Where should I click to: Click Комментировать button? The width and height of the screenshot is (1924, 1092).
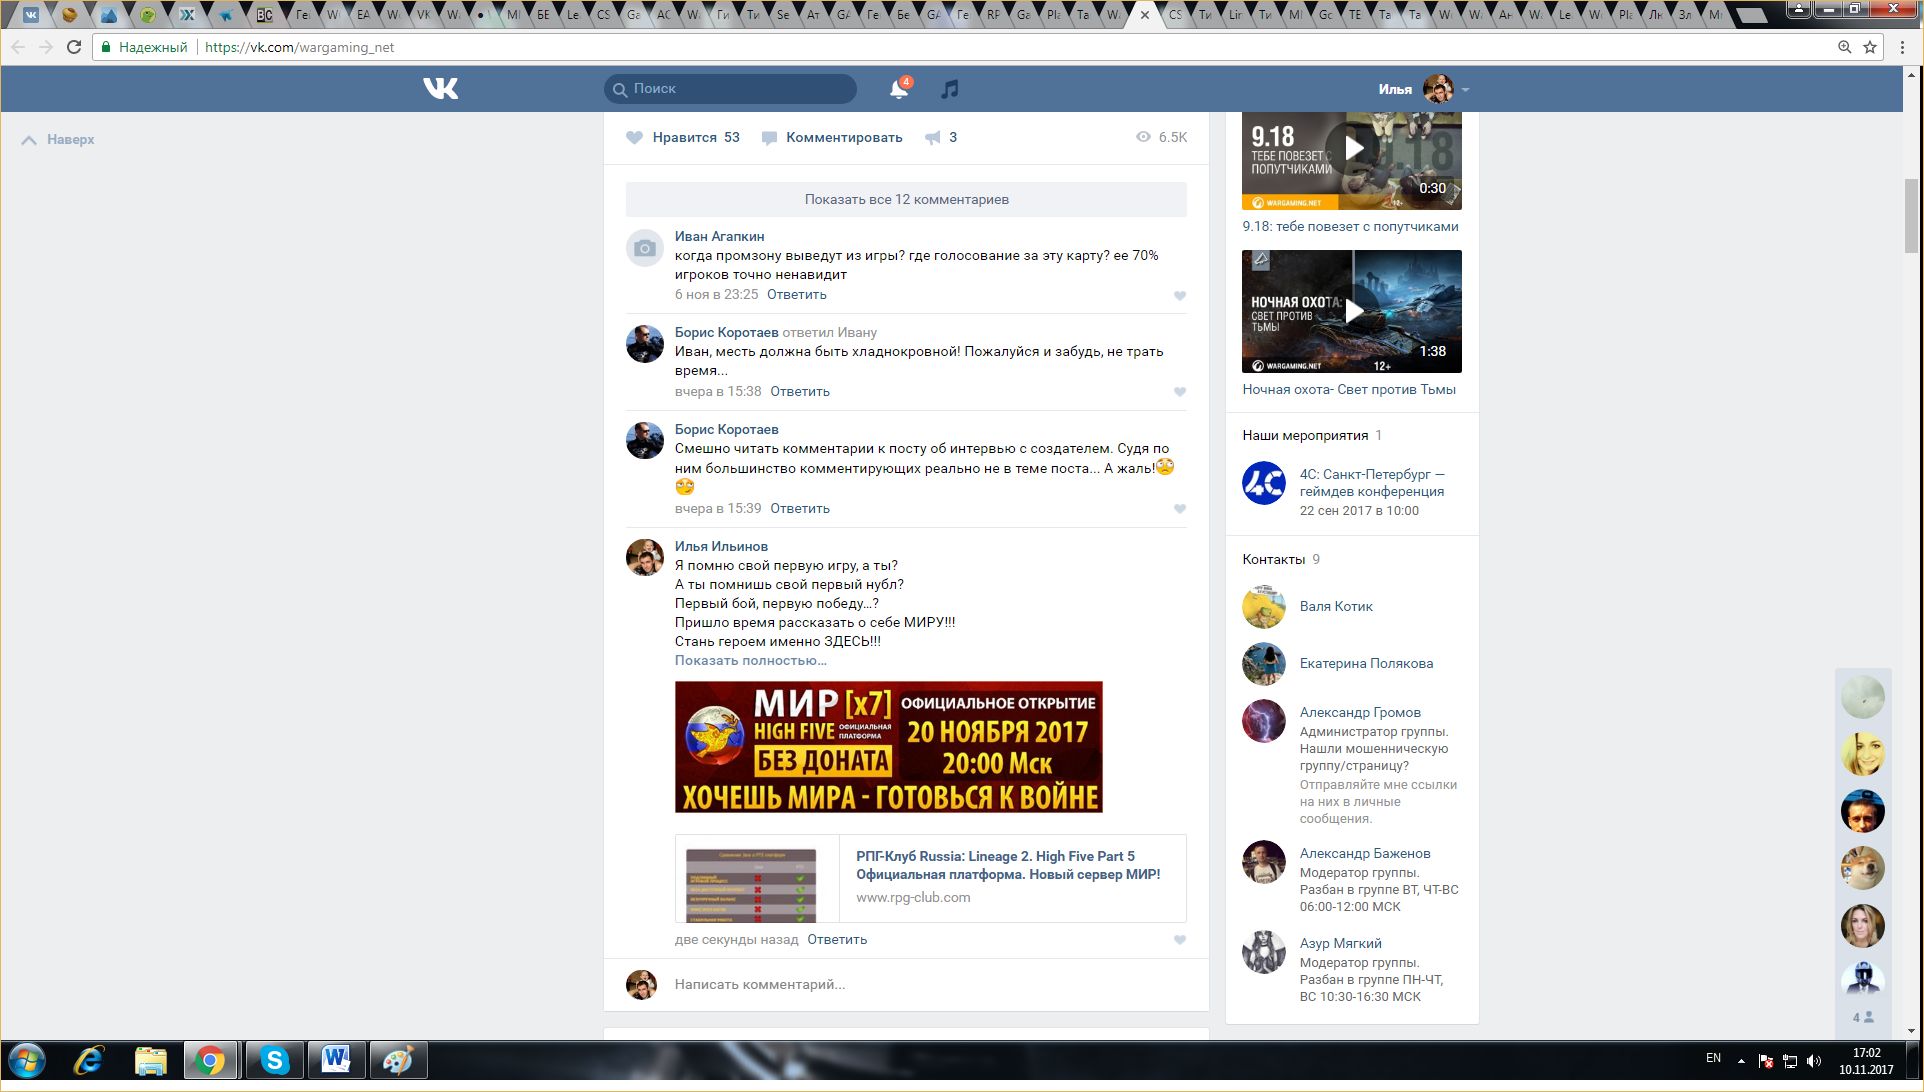832,138
